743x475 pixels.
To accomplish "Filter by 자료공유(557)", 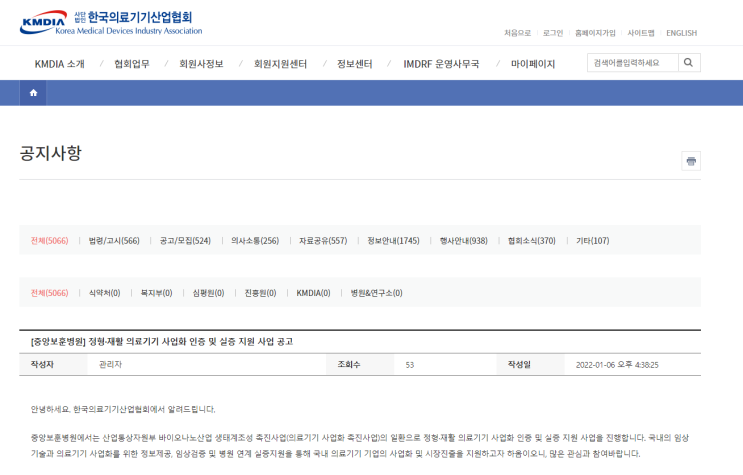I will point(323,241).
